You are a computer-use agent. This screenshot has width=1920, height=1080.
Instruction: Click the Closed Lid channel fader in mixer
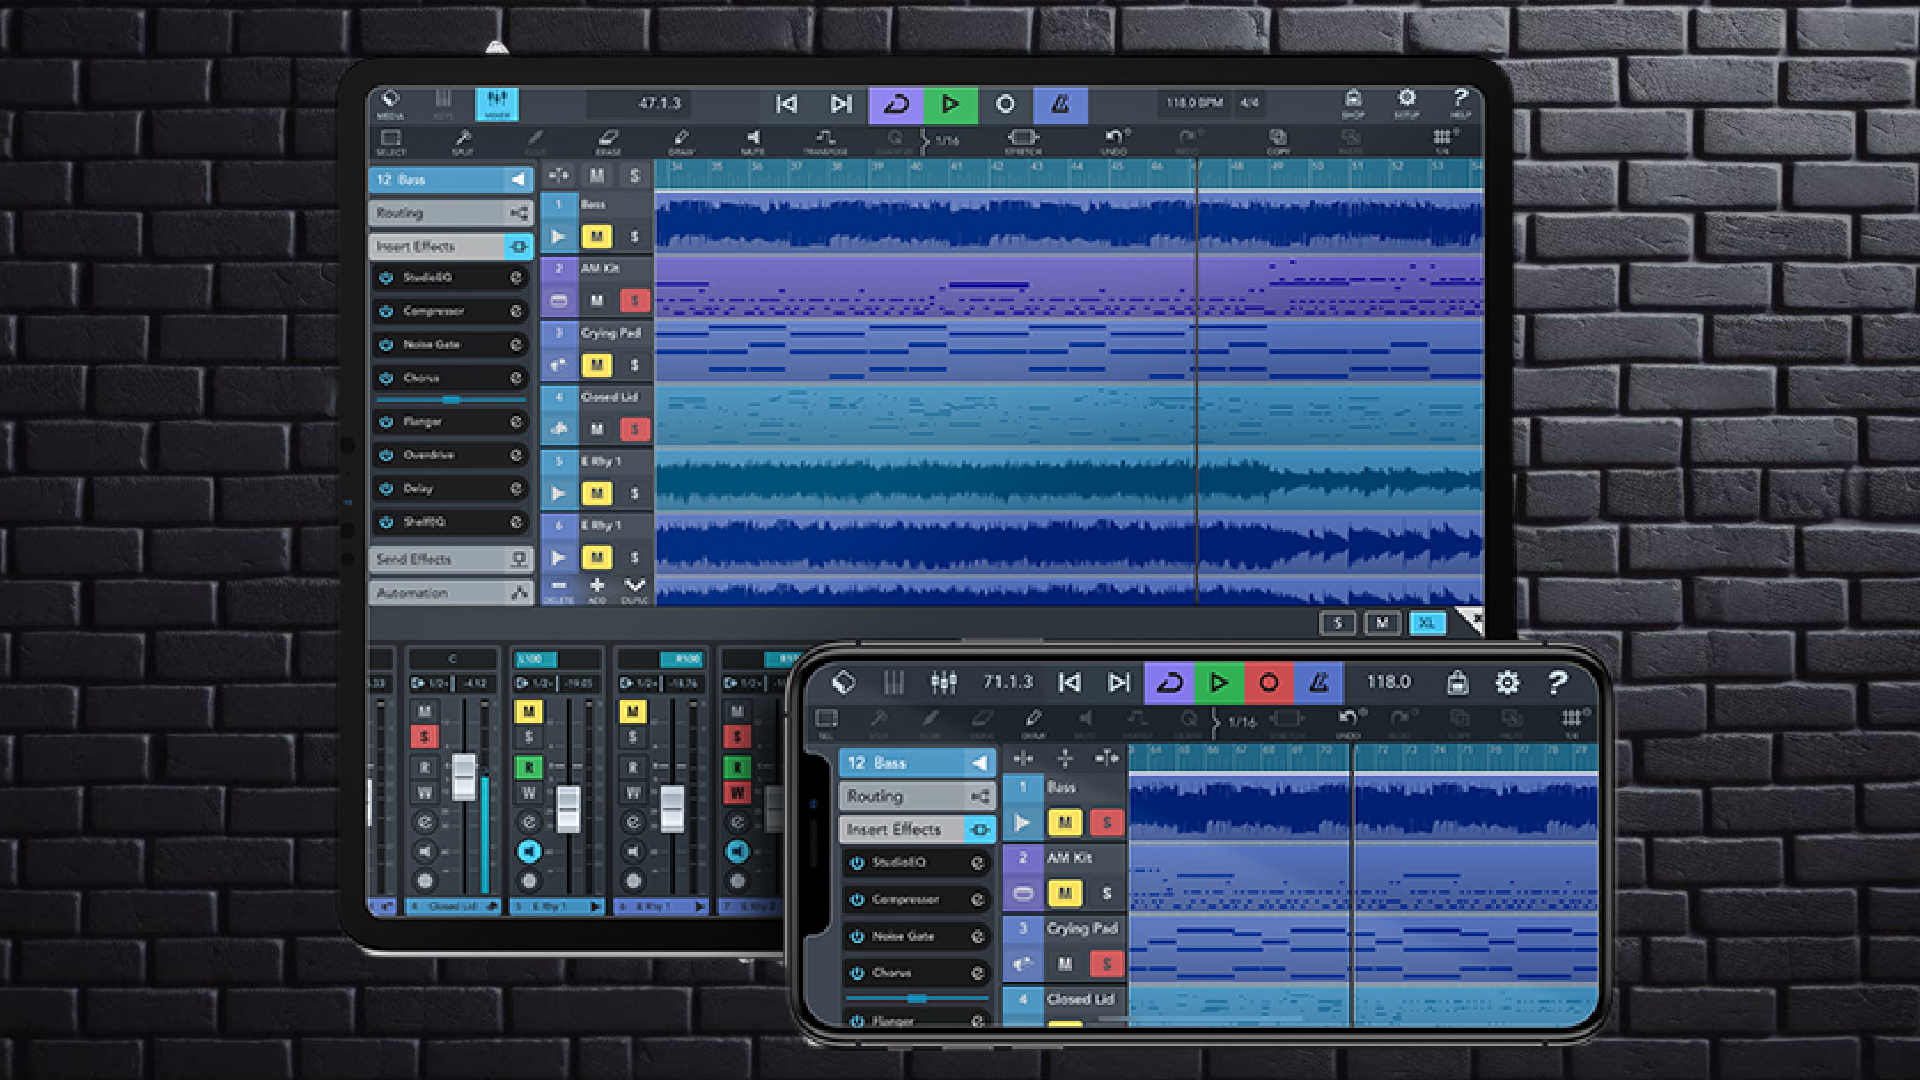pyautogui.click(x=464, y=776)
